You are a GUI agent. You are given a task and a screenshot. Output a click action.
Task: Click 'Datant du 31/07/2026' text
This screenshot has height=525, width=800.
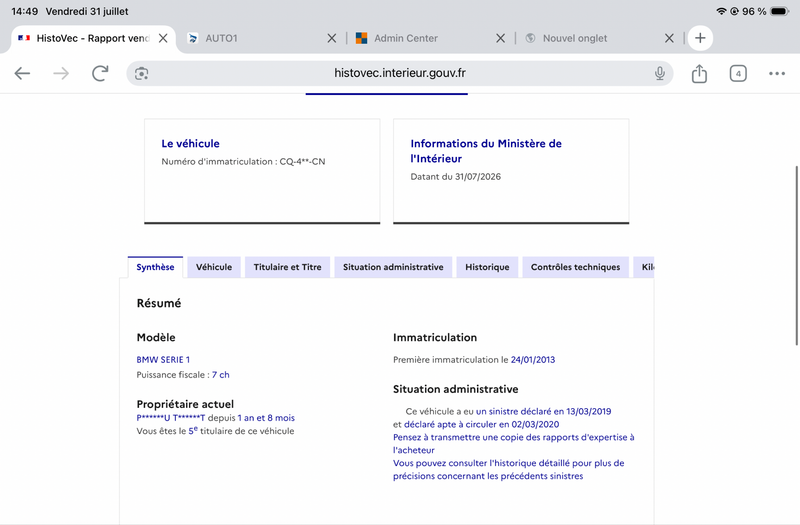pos(456,177)
